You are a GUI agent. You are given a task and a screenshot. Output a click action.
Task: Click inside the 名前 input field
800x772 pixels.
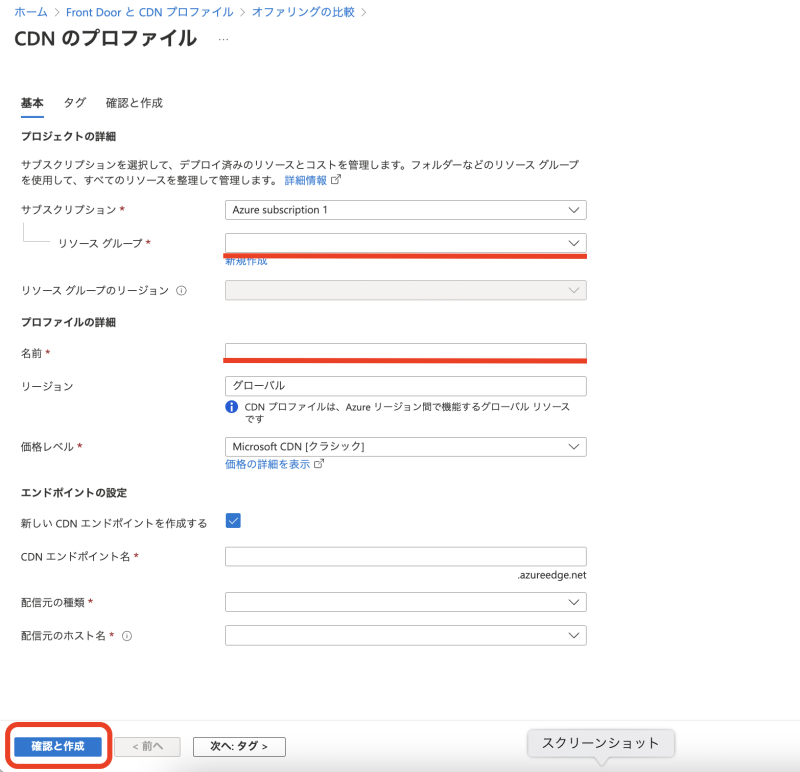(x=405, y=353)
